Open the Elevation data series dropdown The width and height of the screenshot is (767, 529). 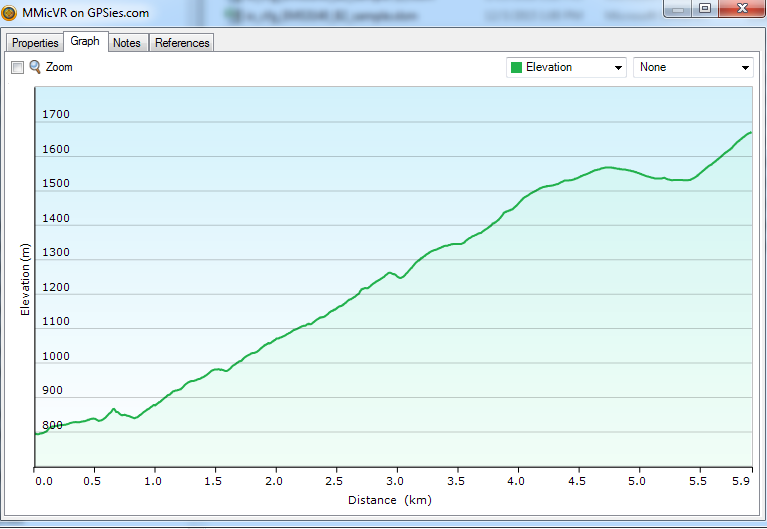click(566, 67)
